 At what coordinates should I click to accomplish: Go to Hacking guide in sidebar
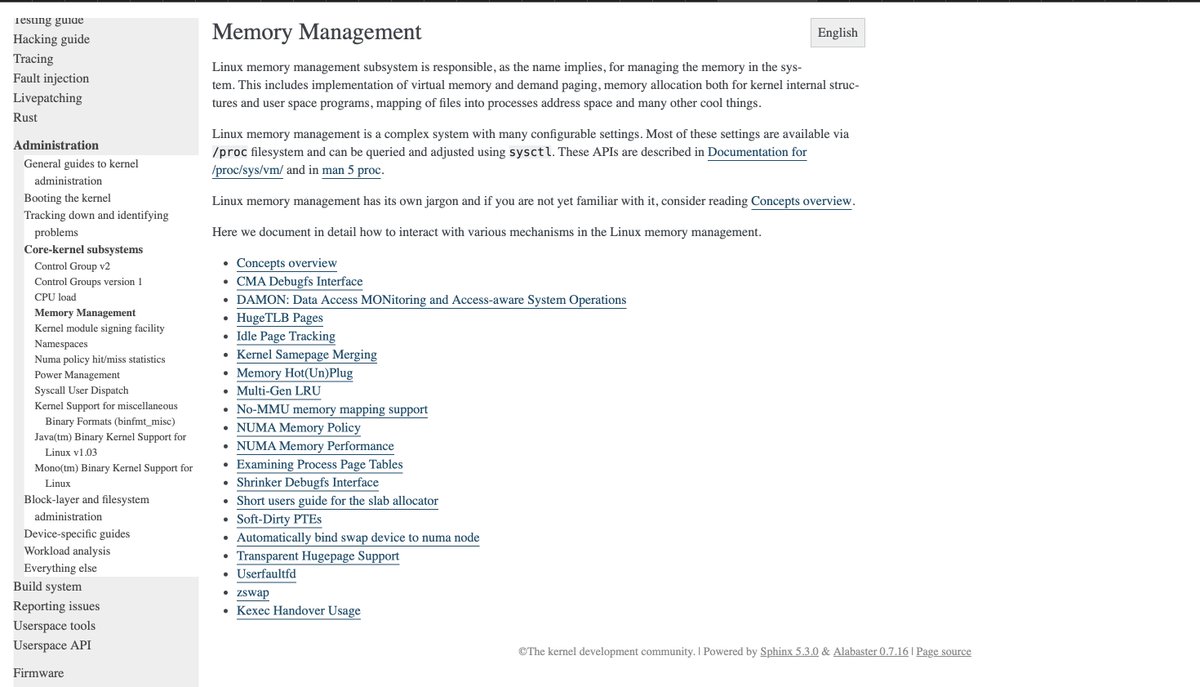(51, 39)
